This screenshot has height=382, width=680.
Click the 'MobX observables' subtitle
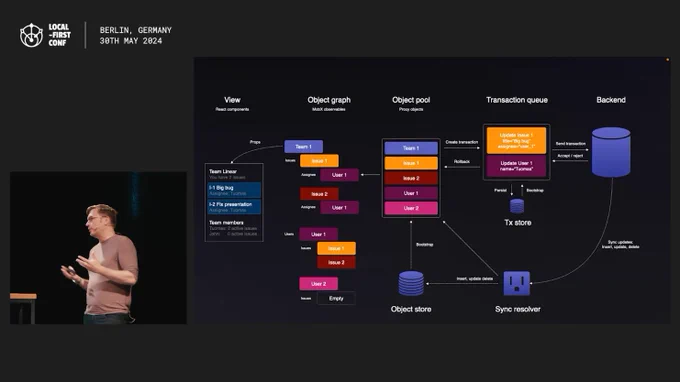point(329,109)
